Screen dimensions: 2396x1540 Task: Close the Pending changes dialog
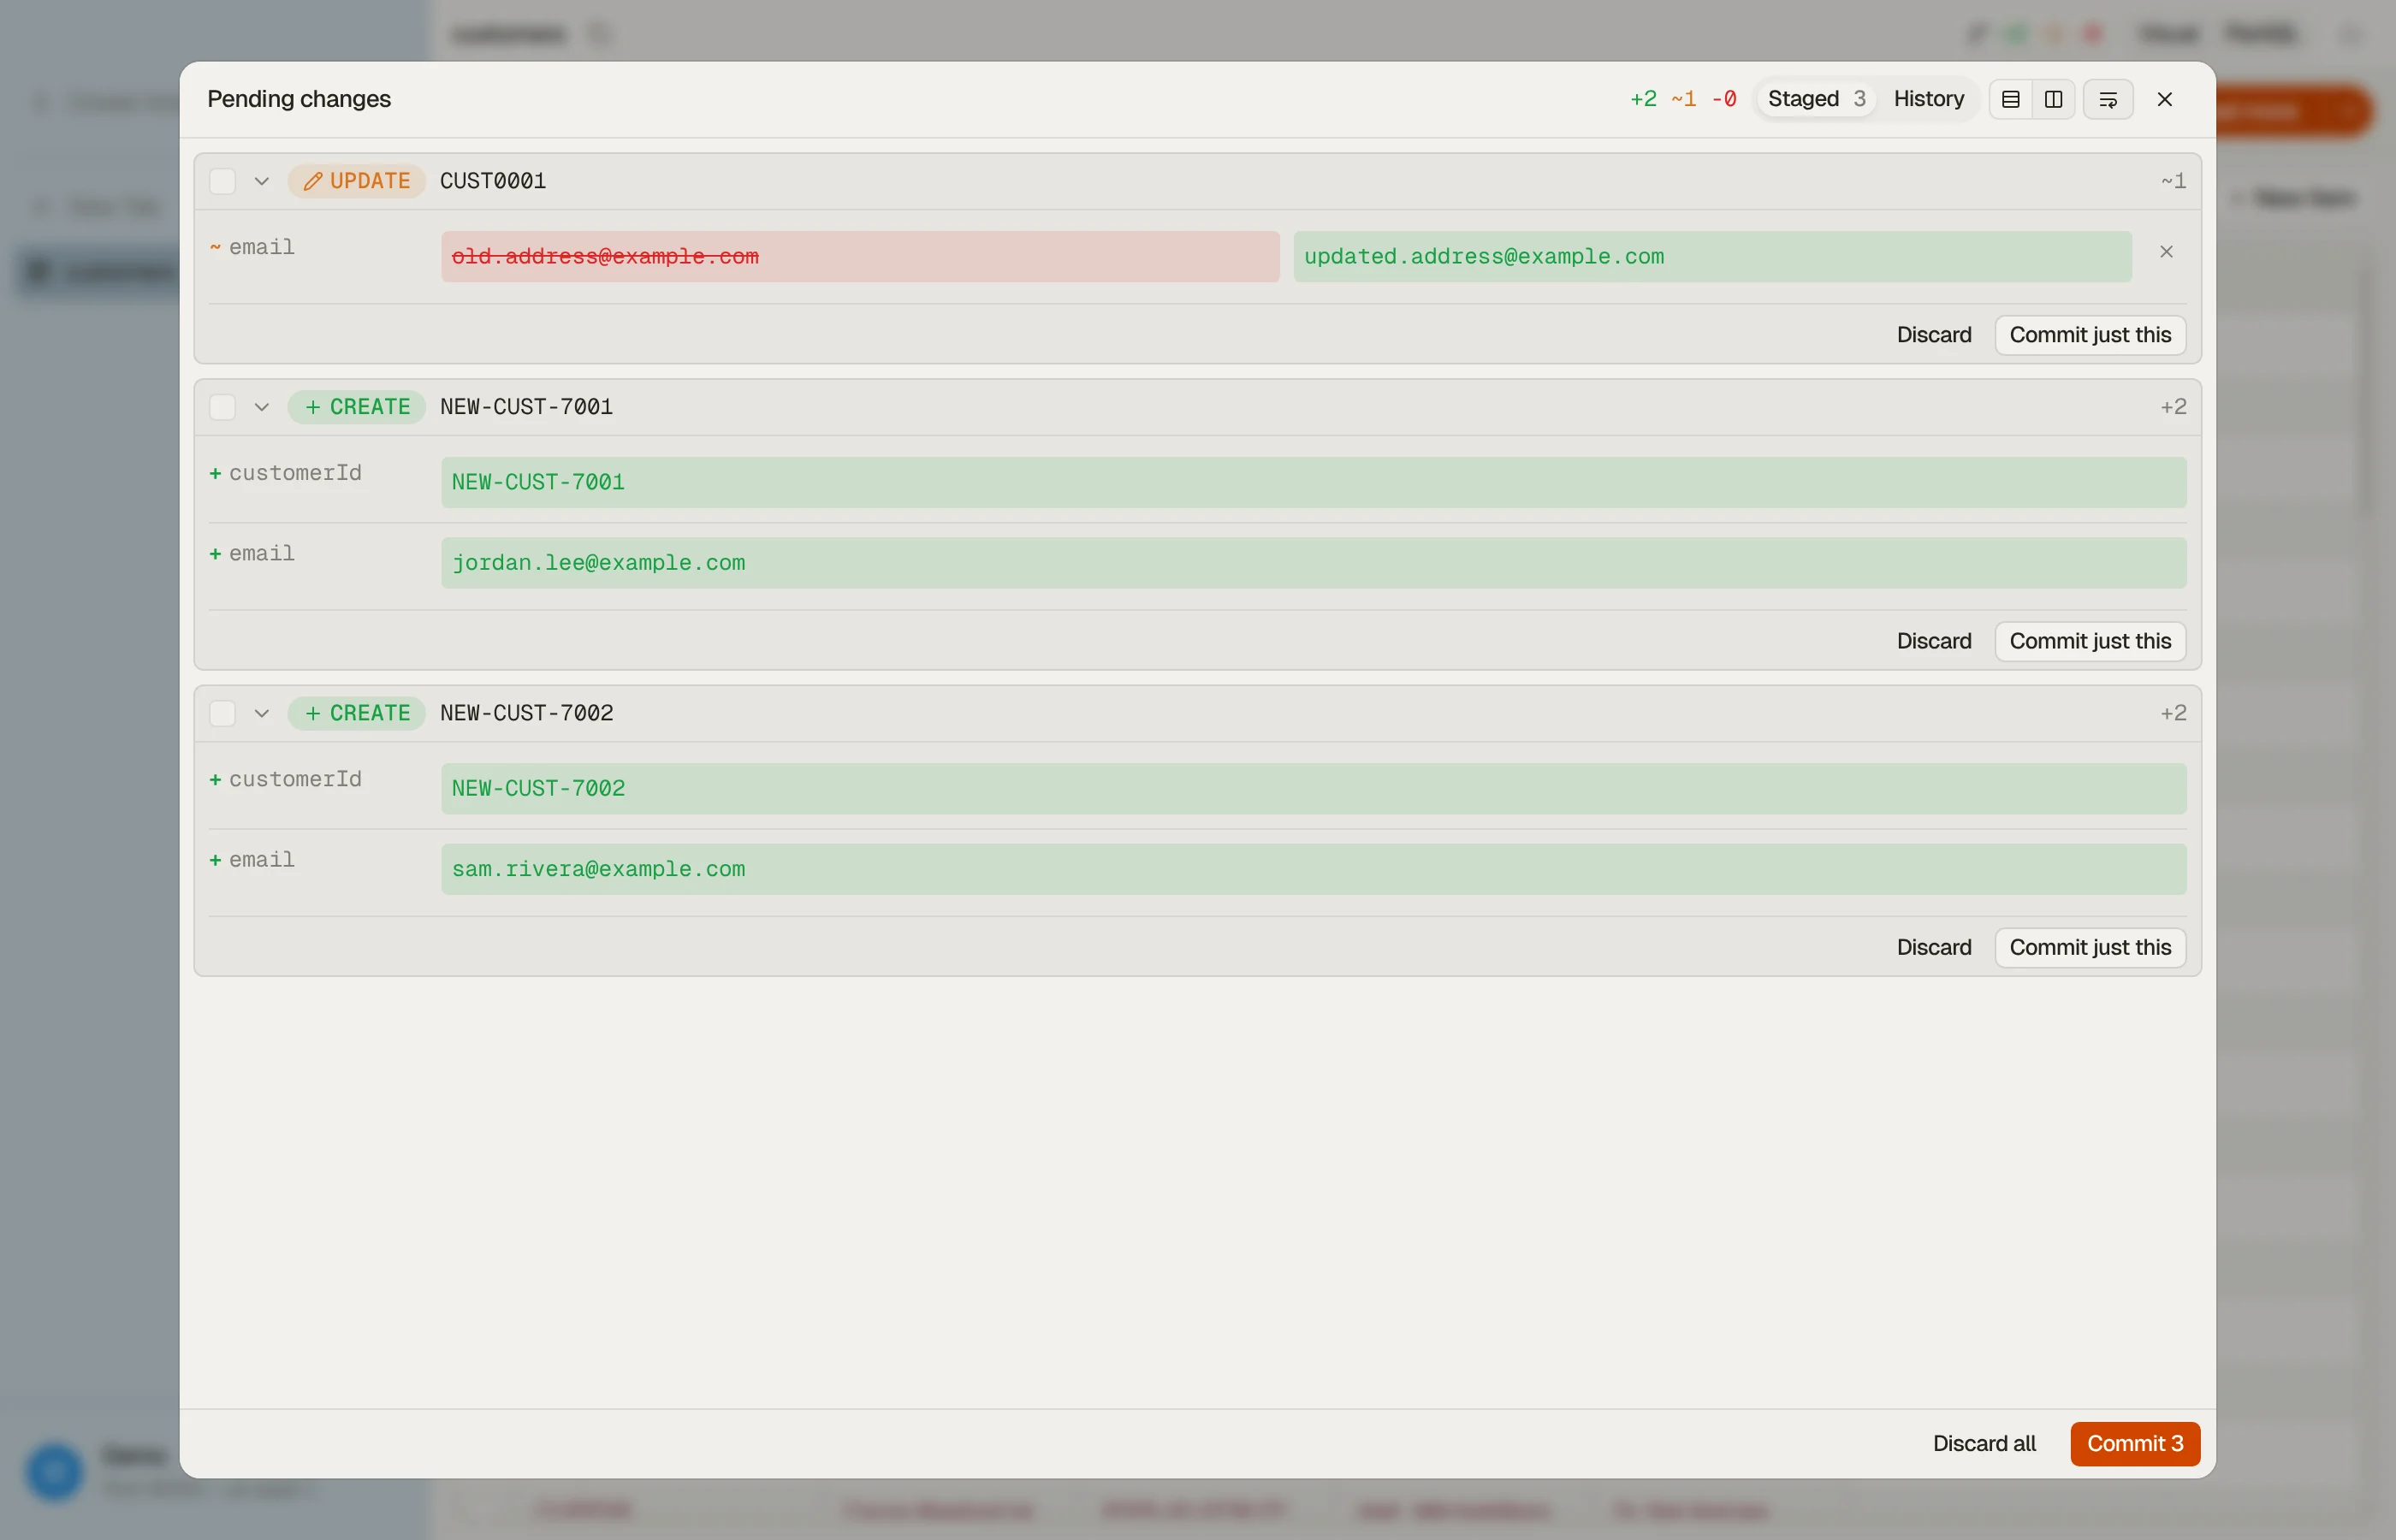pos(2165,99)
